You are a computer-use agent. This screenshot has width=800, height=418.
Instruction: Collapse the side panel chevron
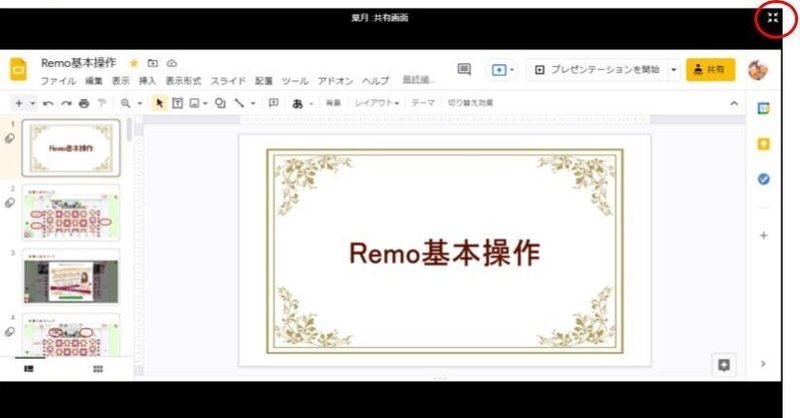coord(763,364)
